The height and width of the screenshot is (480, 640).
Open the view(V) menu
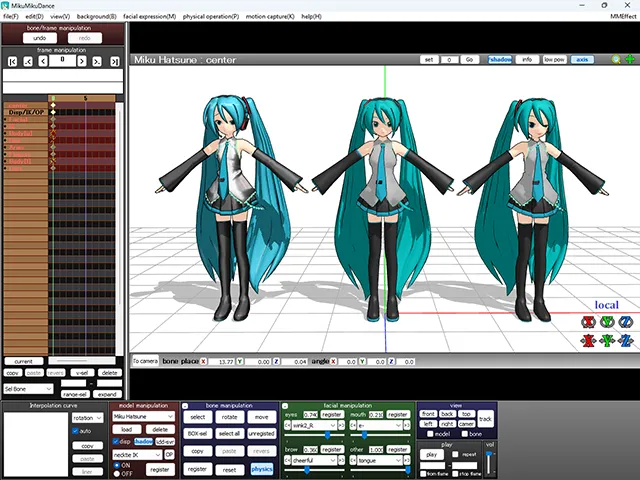tap(60, 16)
